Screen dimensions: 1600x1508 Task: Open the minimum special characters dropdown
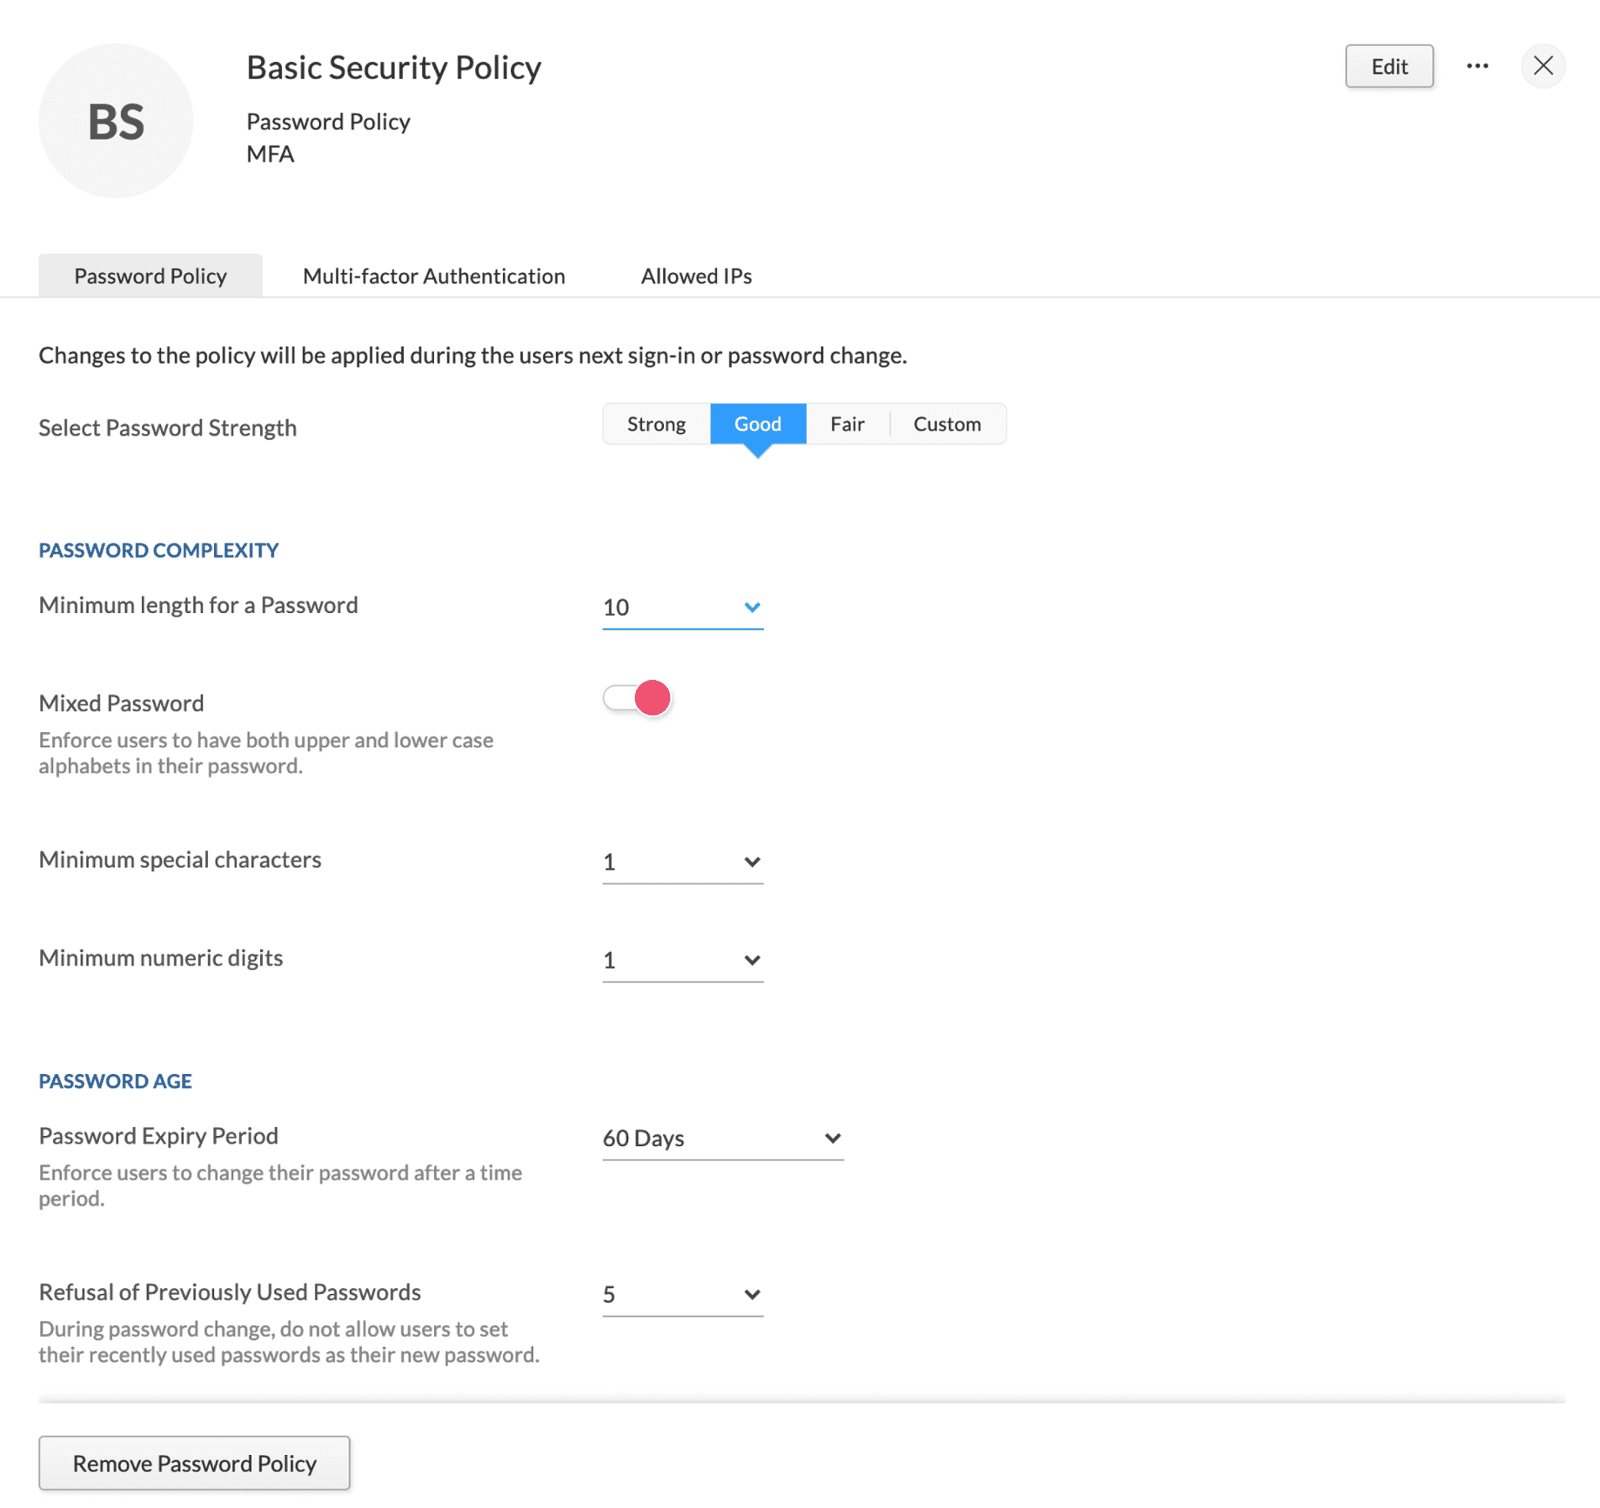pyautogui.click(x=683, y=862)
